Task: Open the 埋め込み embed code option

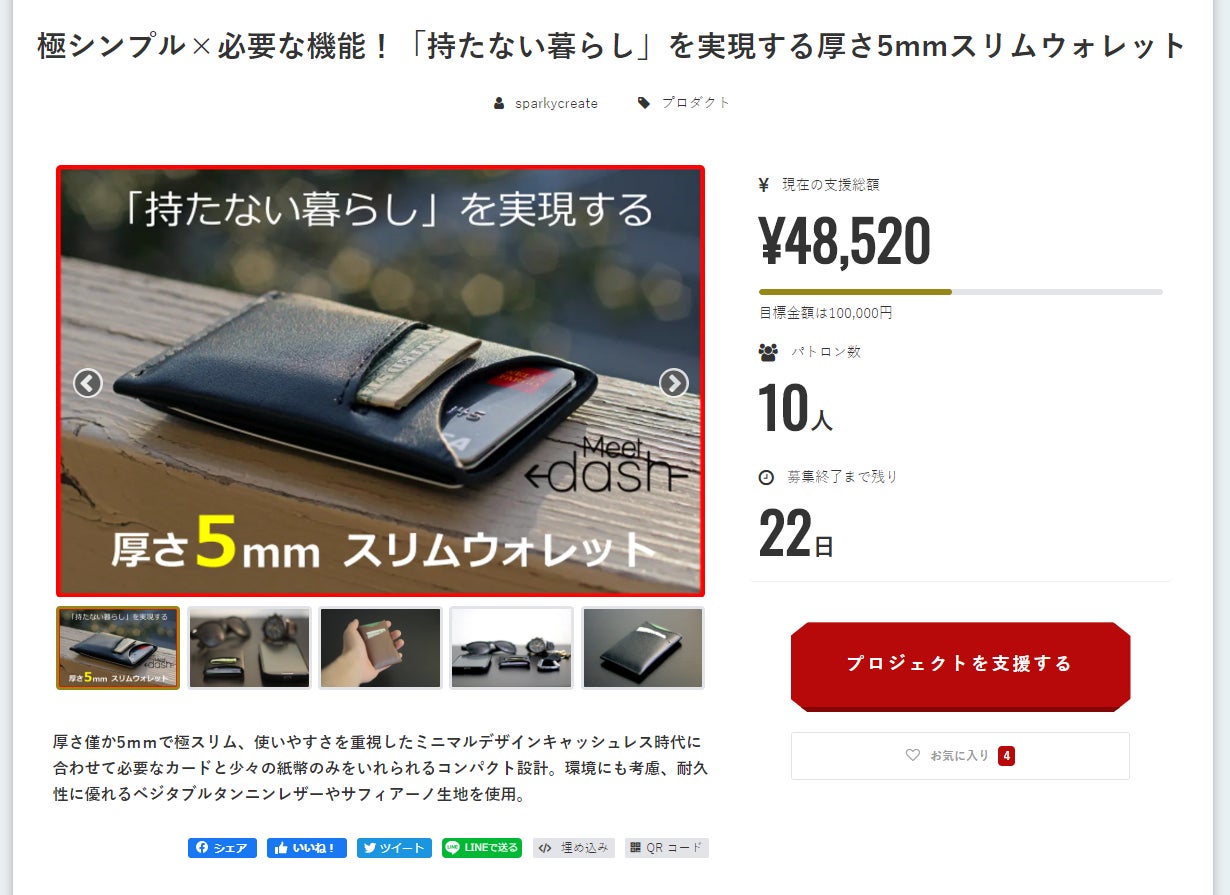Action: 574,848
